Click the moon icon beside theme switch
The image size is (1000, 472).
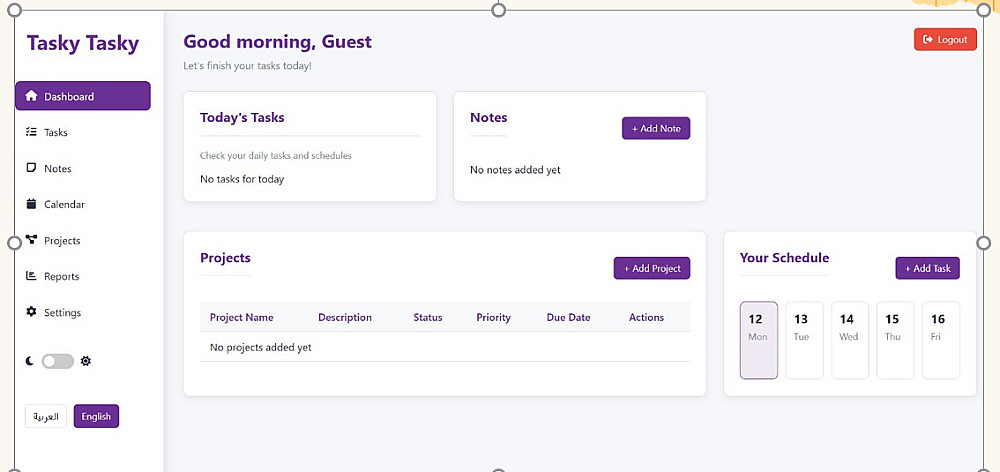point(30,361)
